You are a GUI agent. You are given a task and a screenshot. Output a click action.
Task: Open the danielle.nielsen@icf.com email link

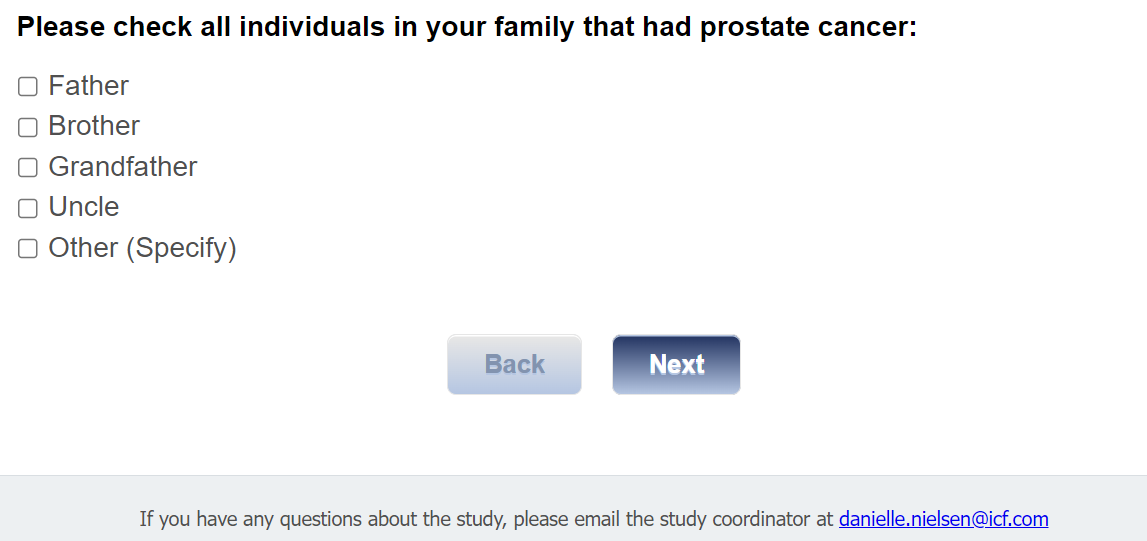pyautogui.click(x=943, y=519)
